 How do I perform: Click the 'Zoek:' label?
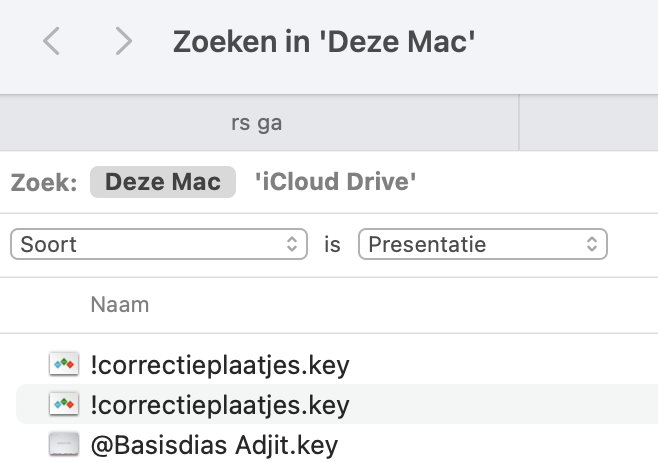tap(44, 183)
